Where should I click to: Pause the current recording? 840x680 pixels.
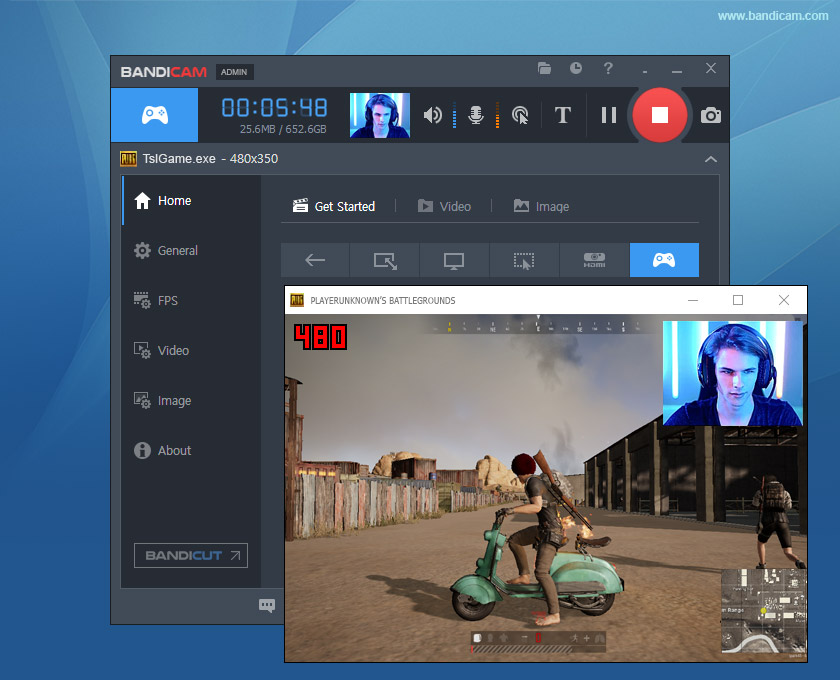608,115
